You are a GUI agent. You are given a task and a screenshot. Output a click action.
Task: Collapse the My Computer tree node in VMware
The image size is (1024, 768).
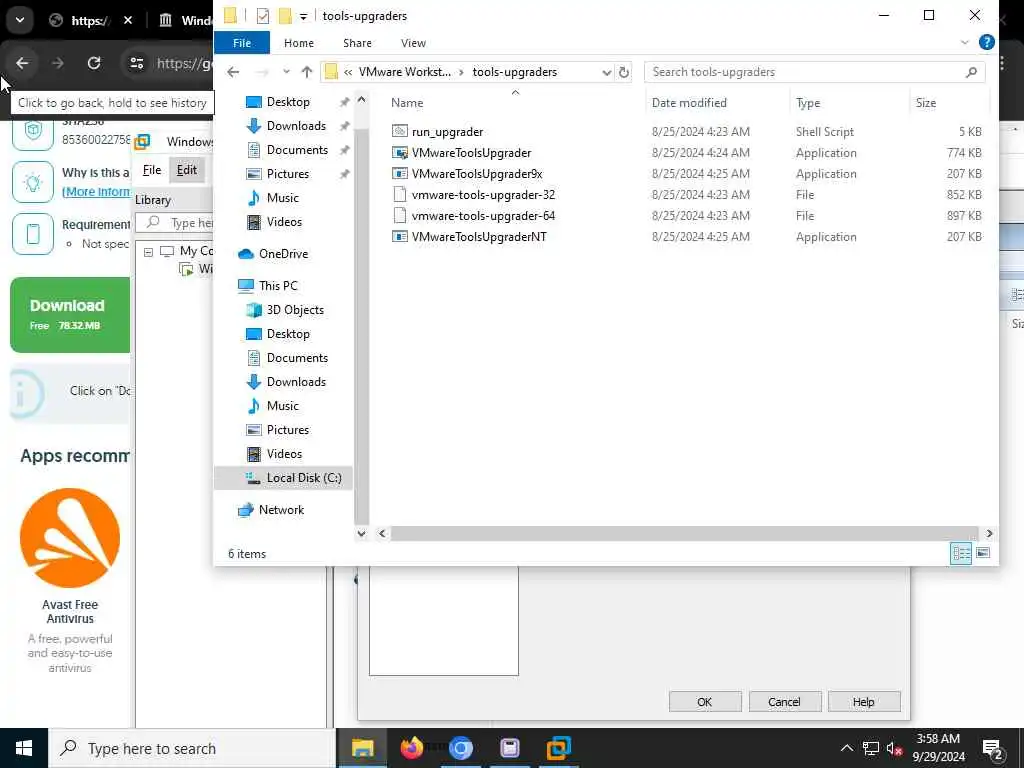(148, 252)
